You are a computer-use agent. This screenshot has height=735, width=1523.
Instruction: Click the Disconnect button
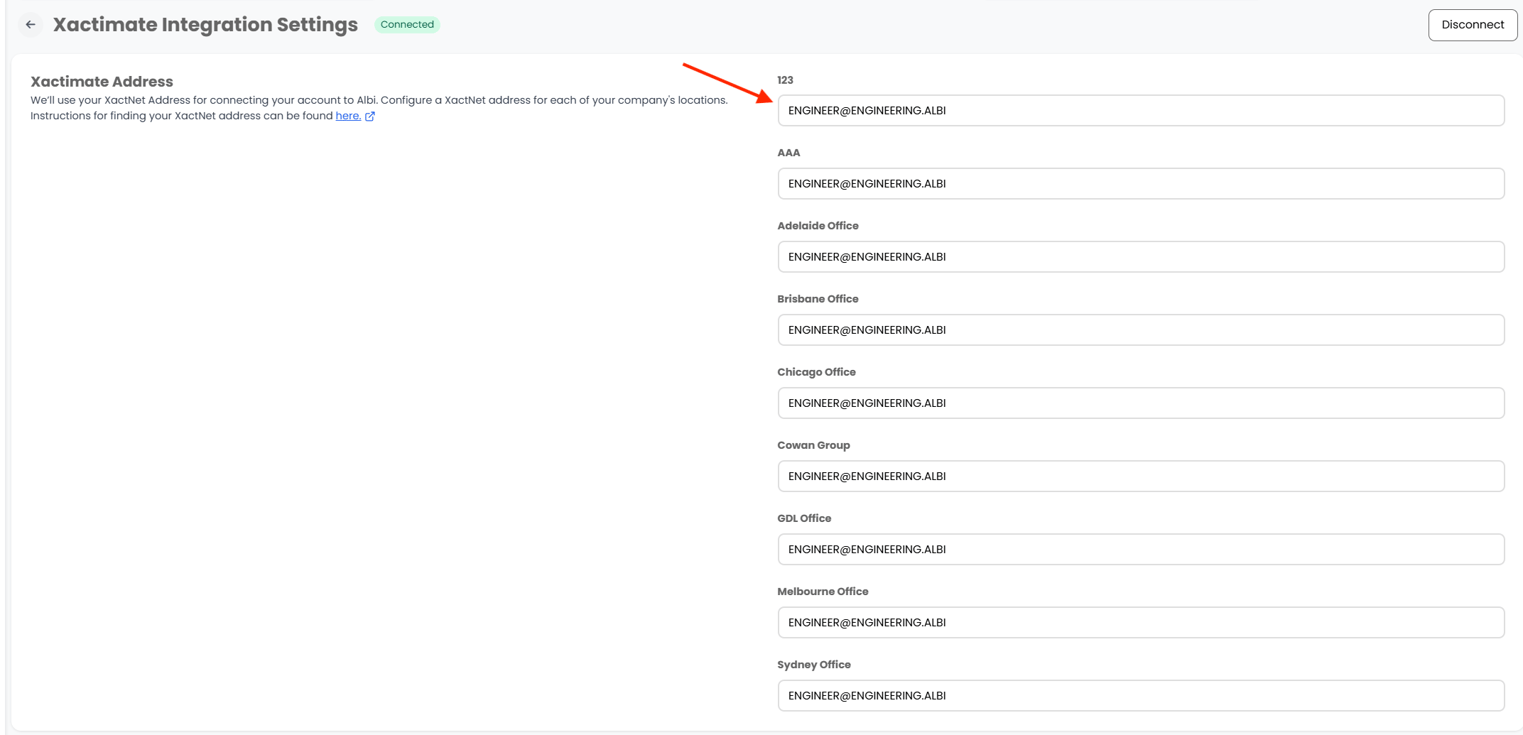[1472, 25]
